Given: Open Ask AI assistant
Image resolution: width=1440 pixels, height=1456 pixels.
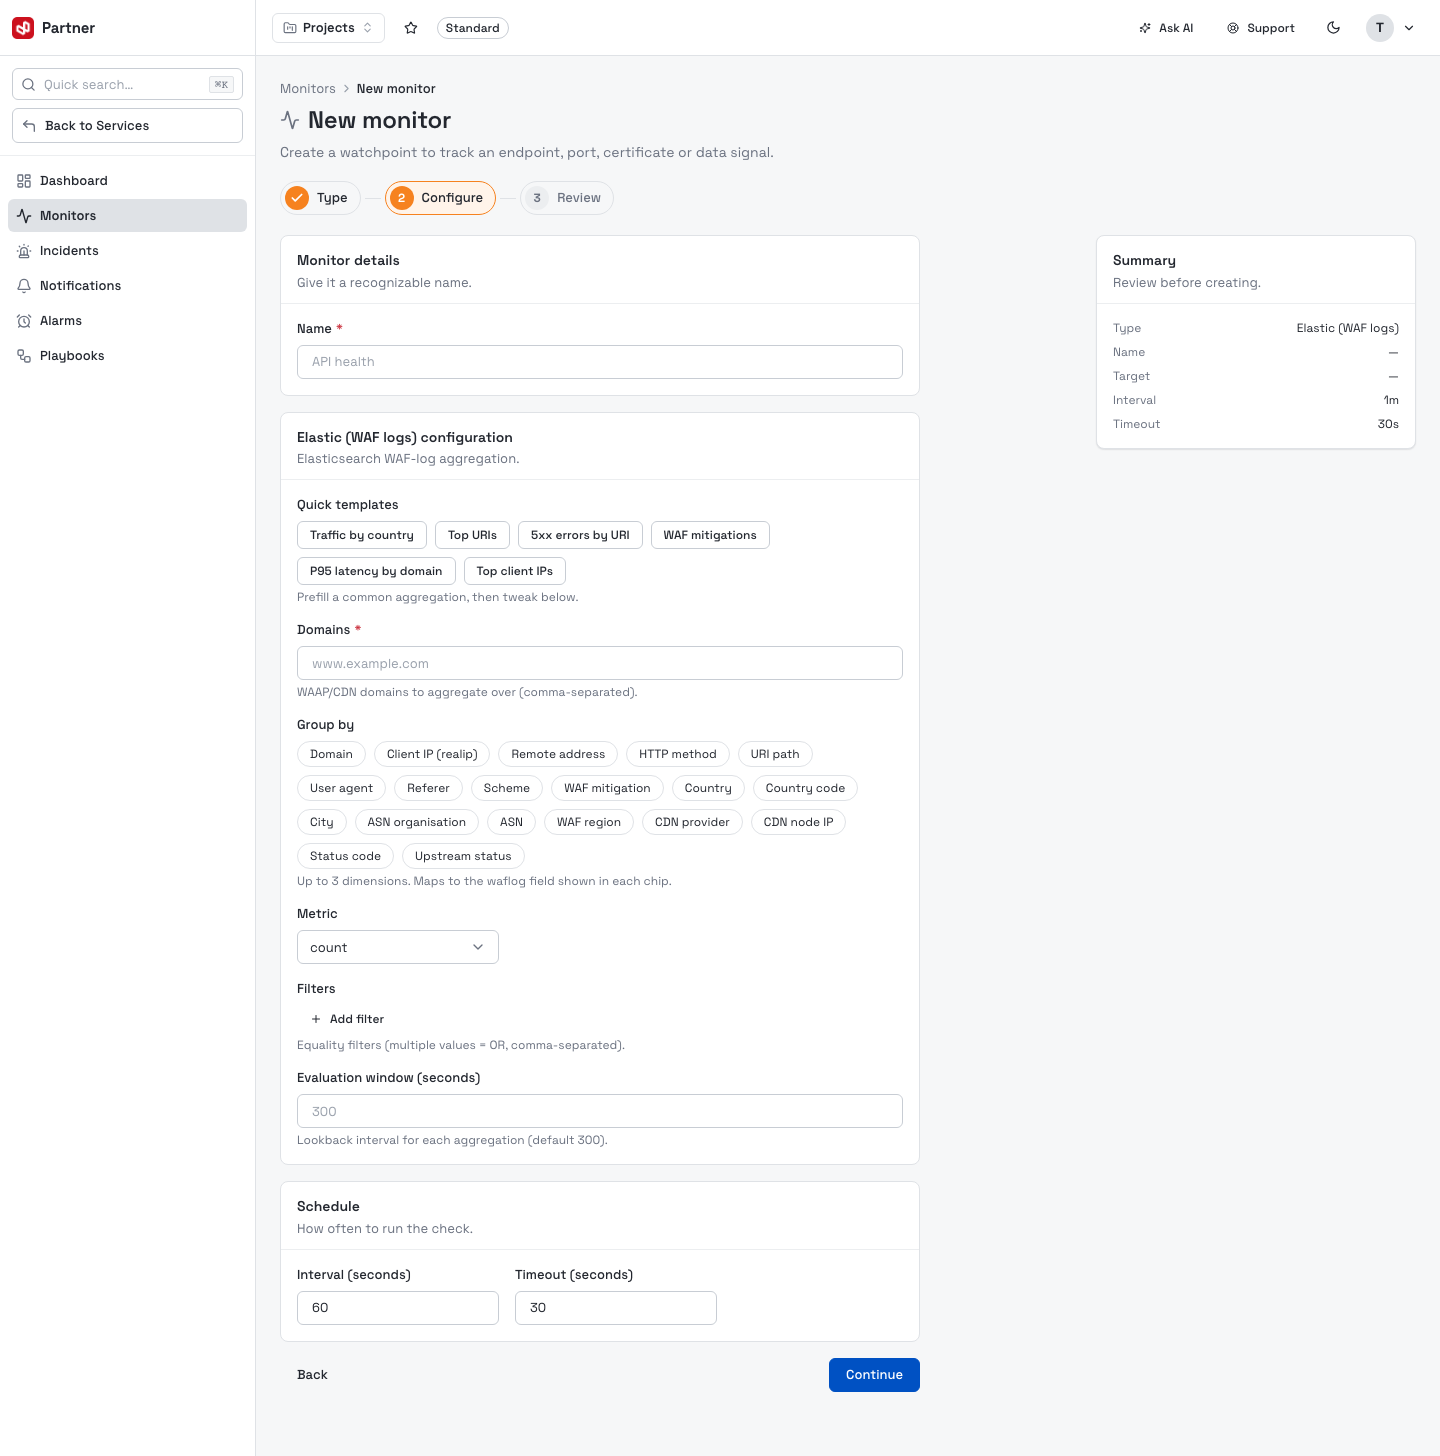Looking at the screenshot, I should coord(1166,28).
